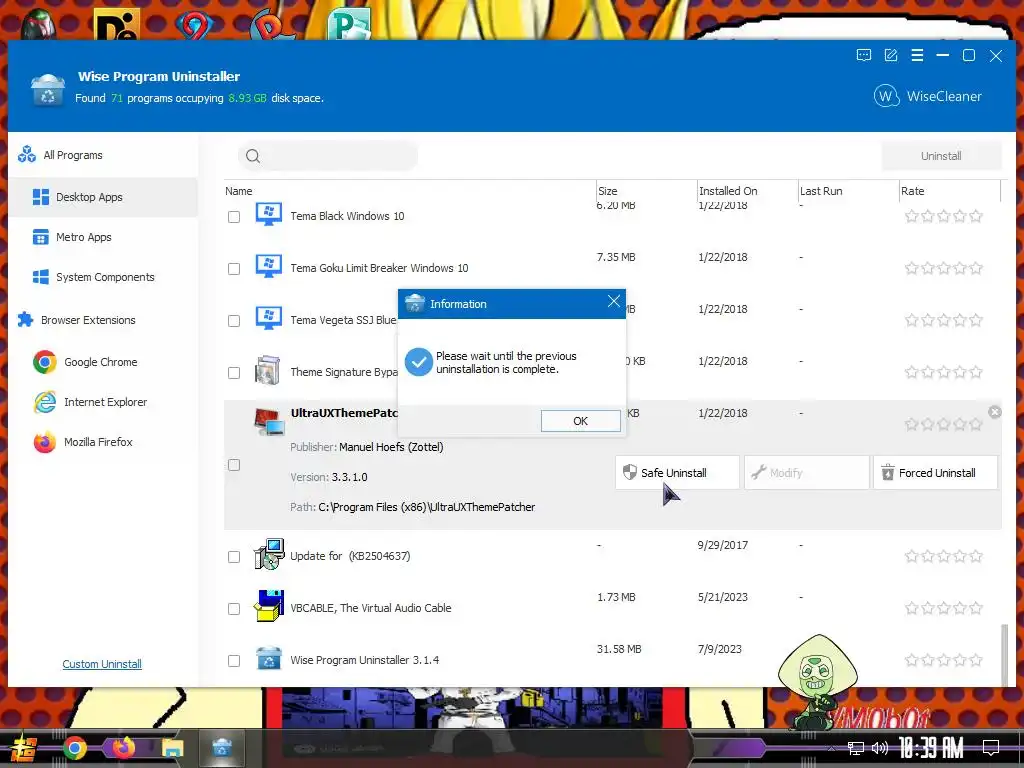Select System Components category
The height and width of the screenshot is (768, 1024).
coord(103,277)
